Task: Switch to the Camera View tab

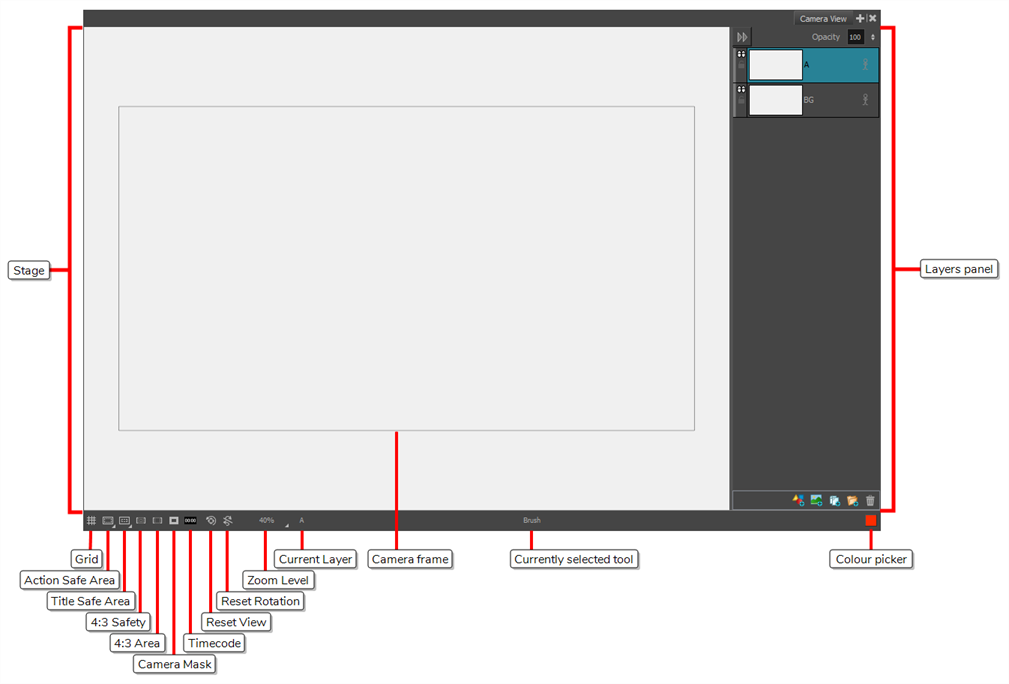Action: (823, 18)
